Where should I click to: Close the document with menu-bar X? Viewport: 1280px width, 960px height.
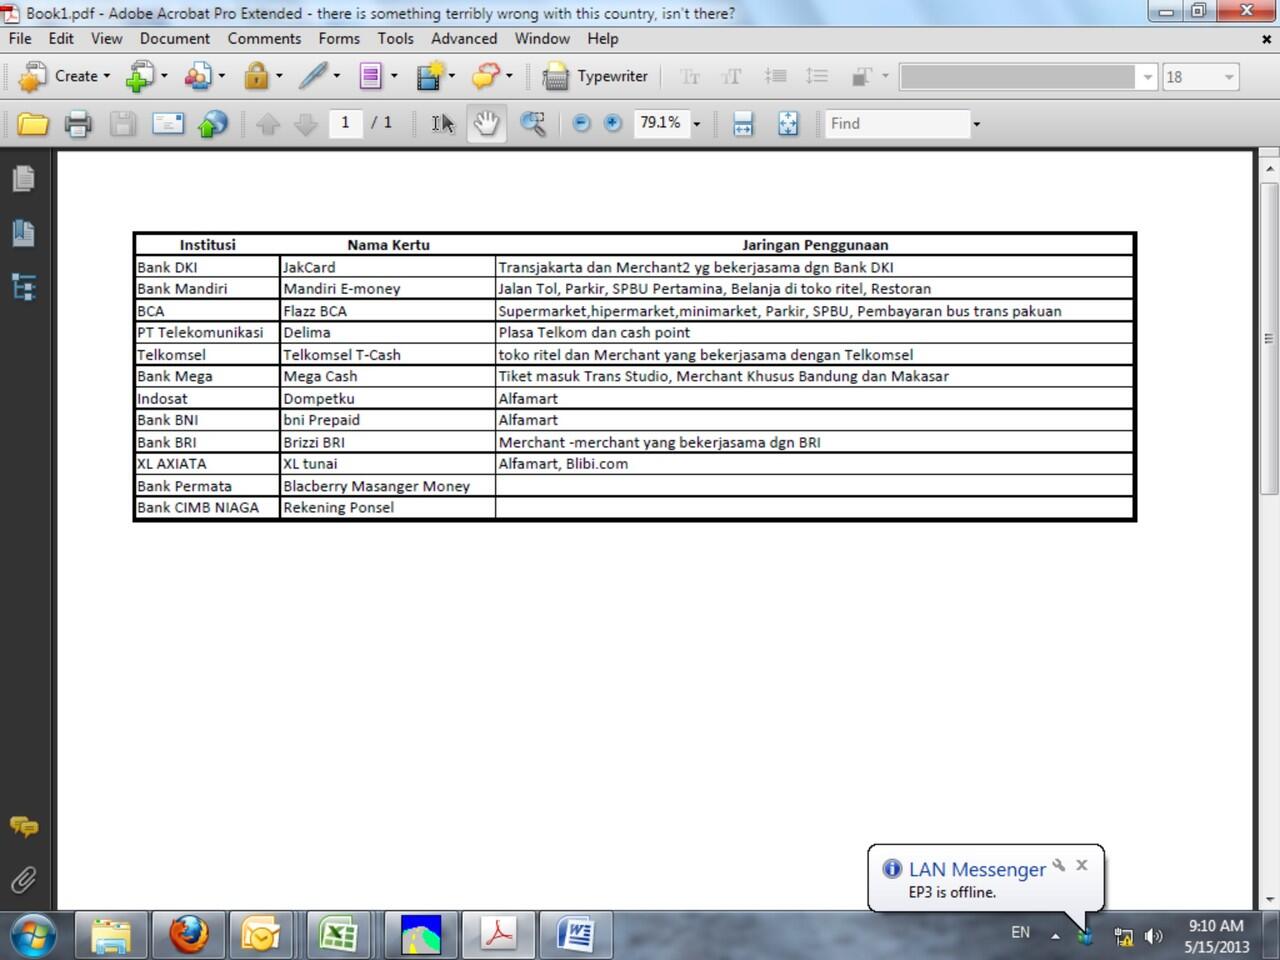click(1266, 38)
